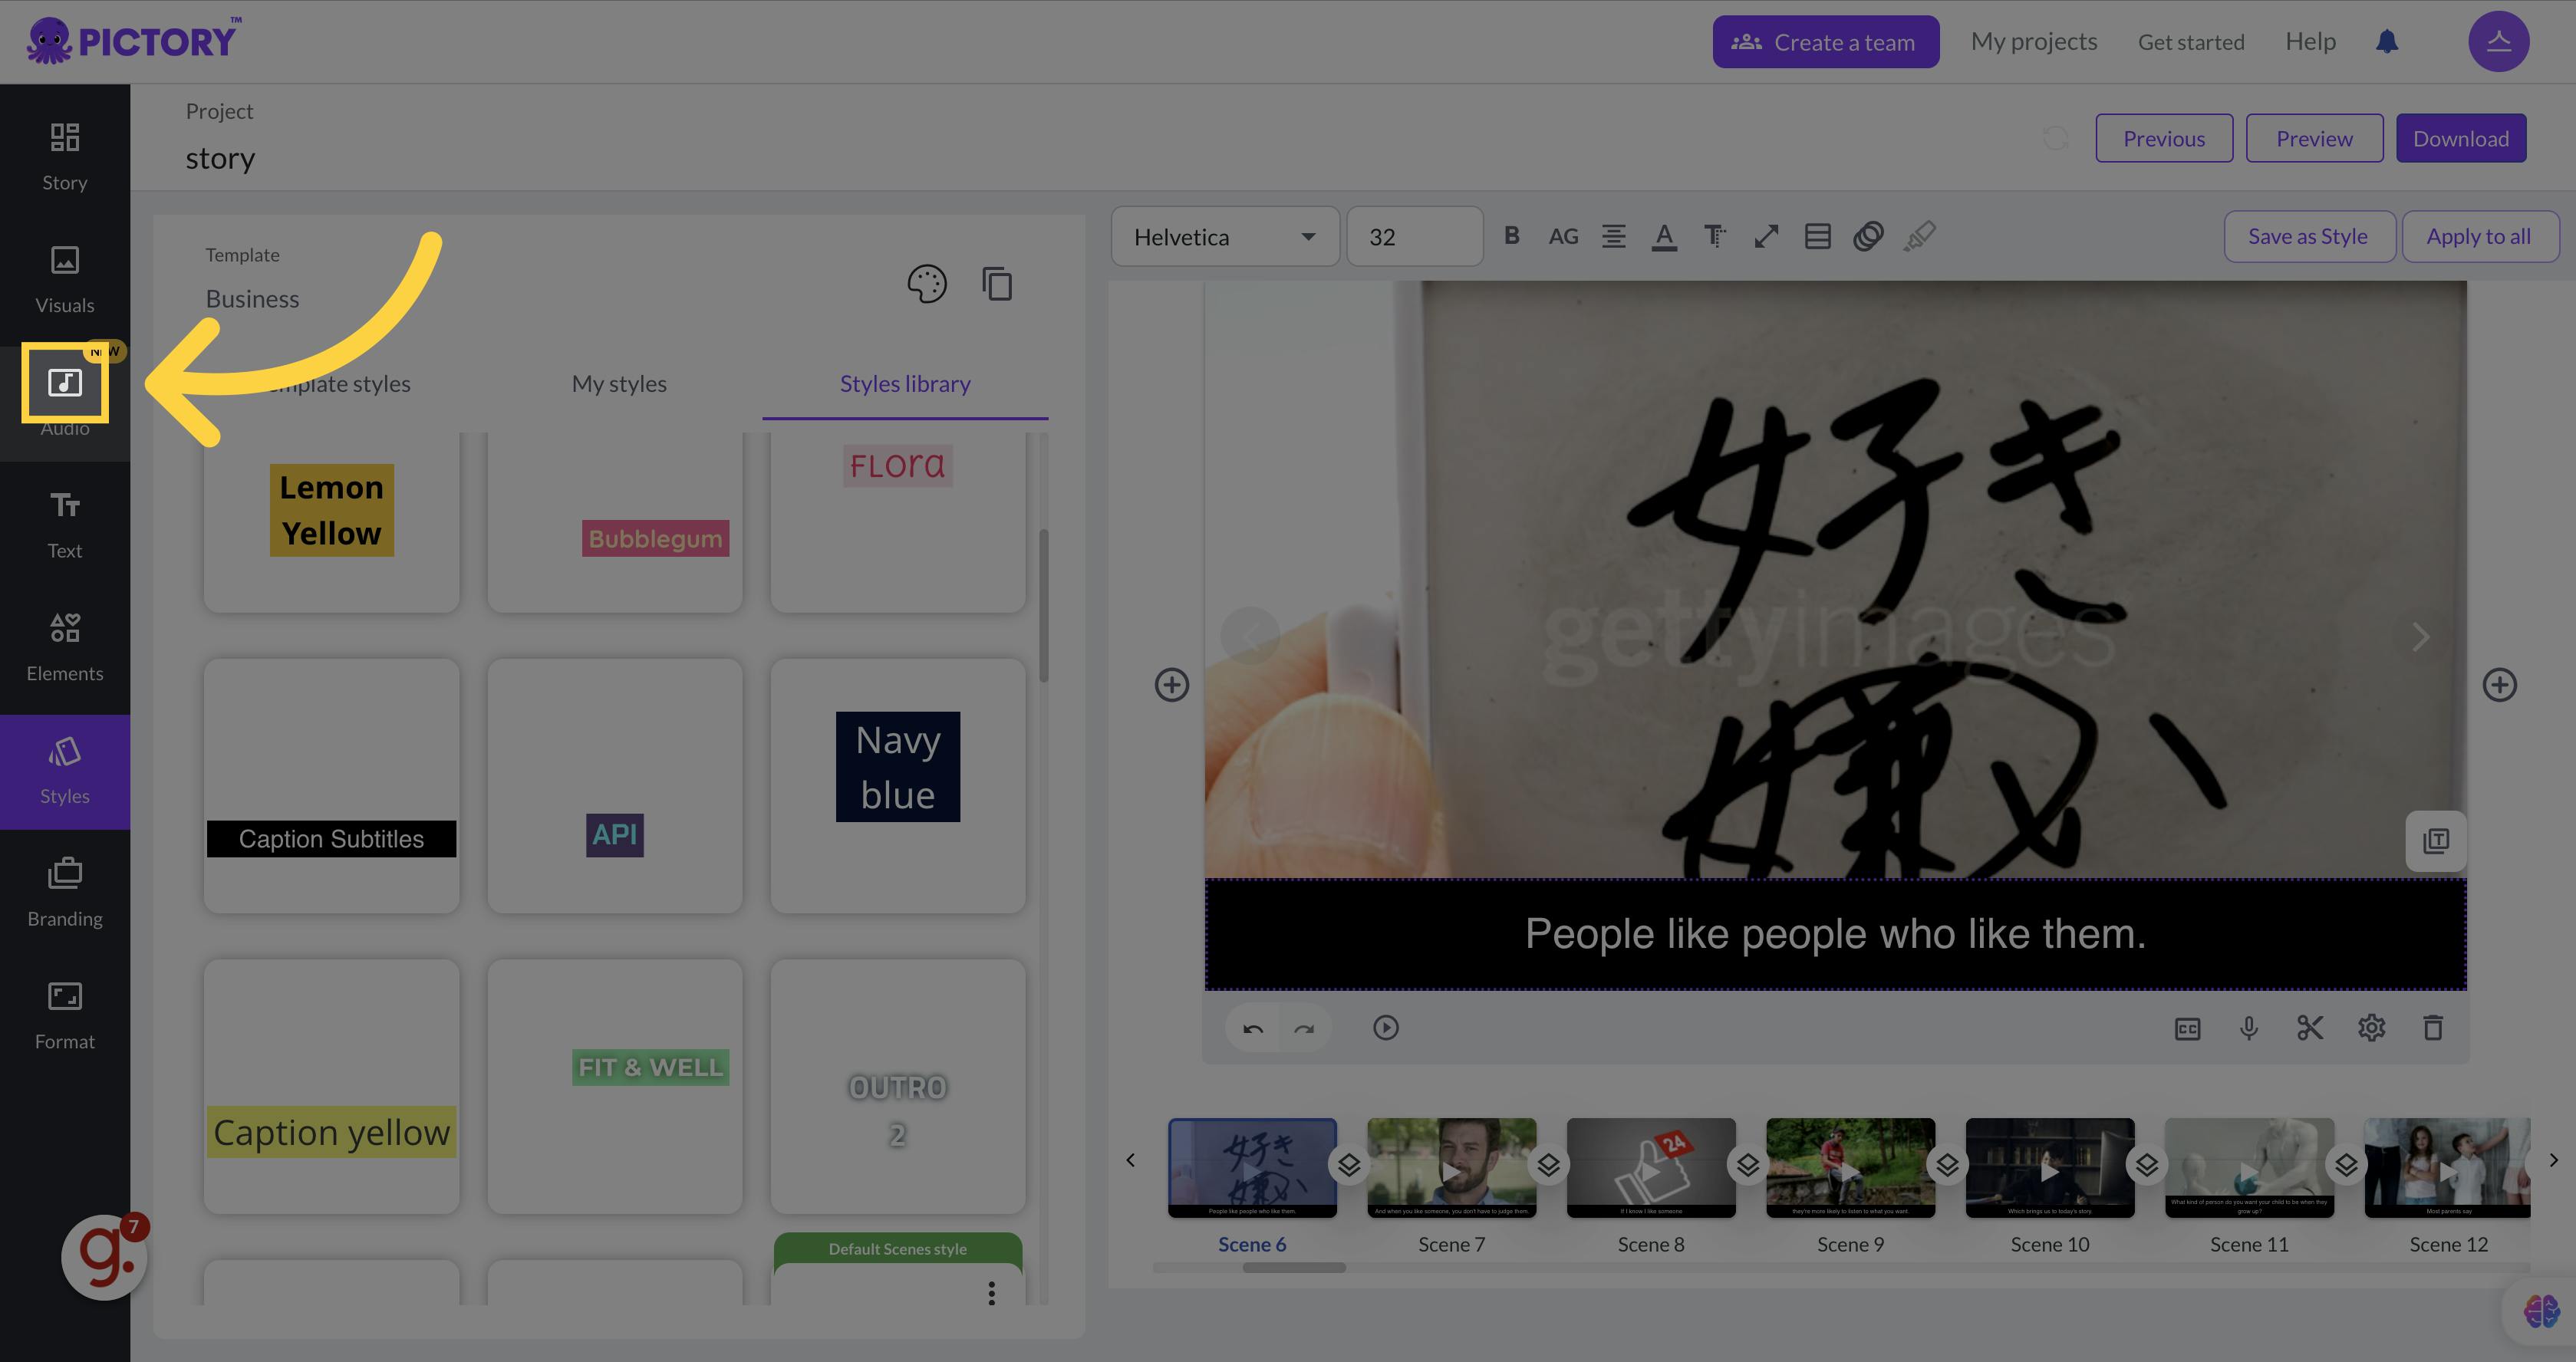The image size is (2576, 1362).
Task: Open the Elements sidebar section
Action: tap(65, 648)
